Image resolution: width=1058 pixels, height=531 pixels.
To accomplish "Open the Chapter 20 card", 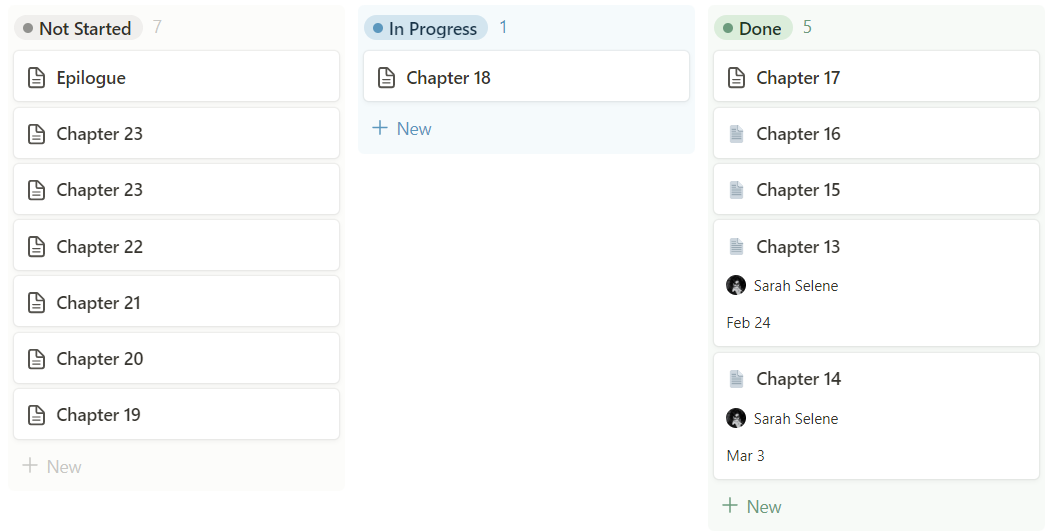I will [x=176, y=359].
